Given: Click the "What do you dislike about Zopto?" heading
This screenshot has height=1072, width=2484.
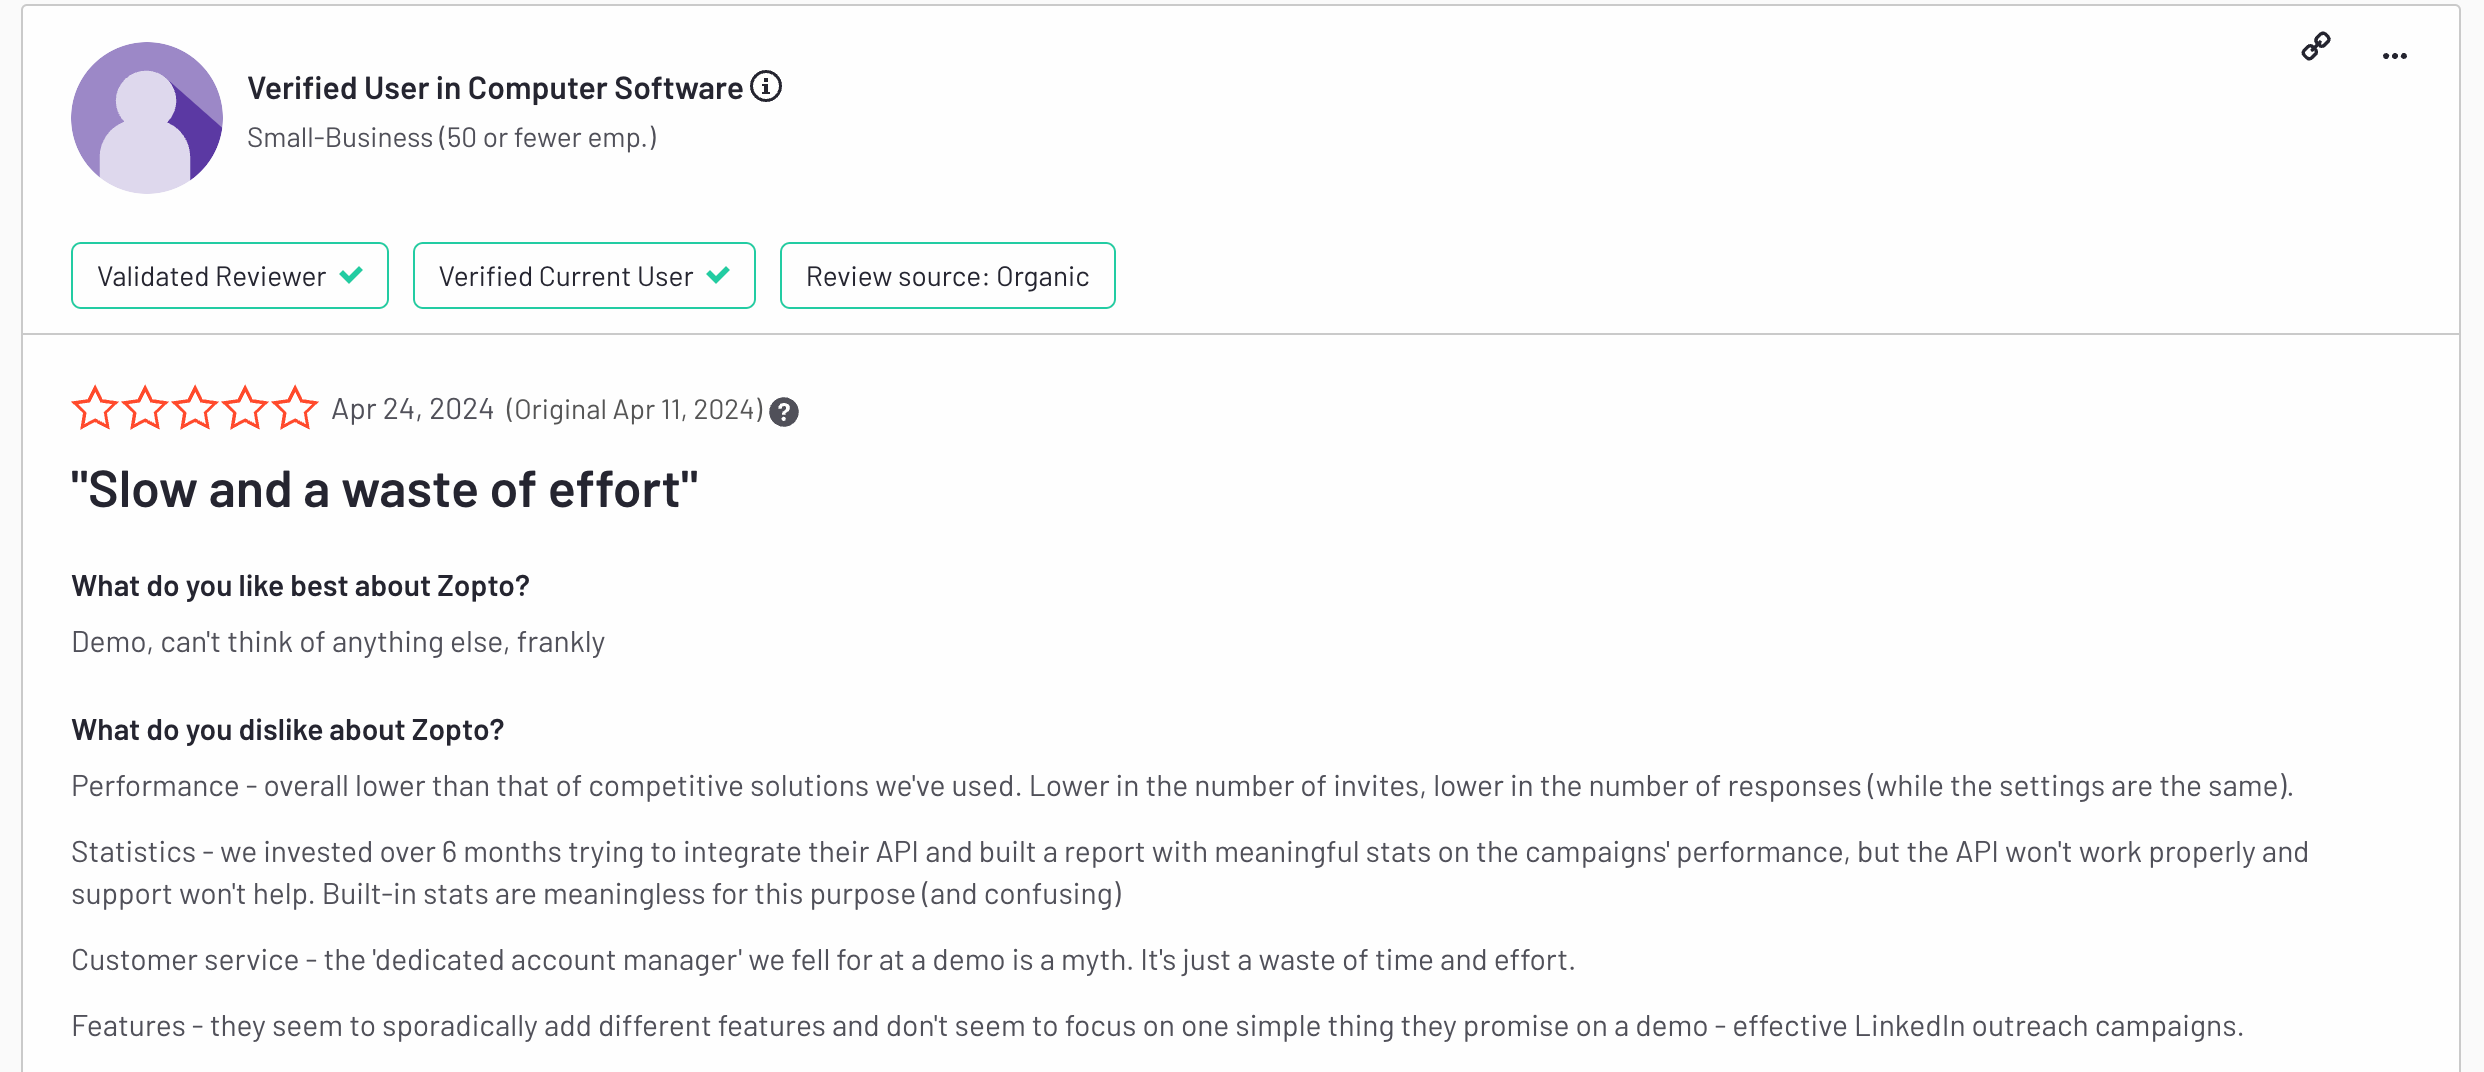Looking at the screenshot, I should click(288, 730).
